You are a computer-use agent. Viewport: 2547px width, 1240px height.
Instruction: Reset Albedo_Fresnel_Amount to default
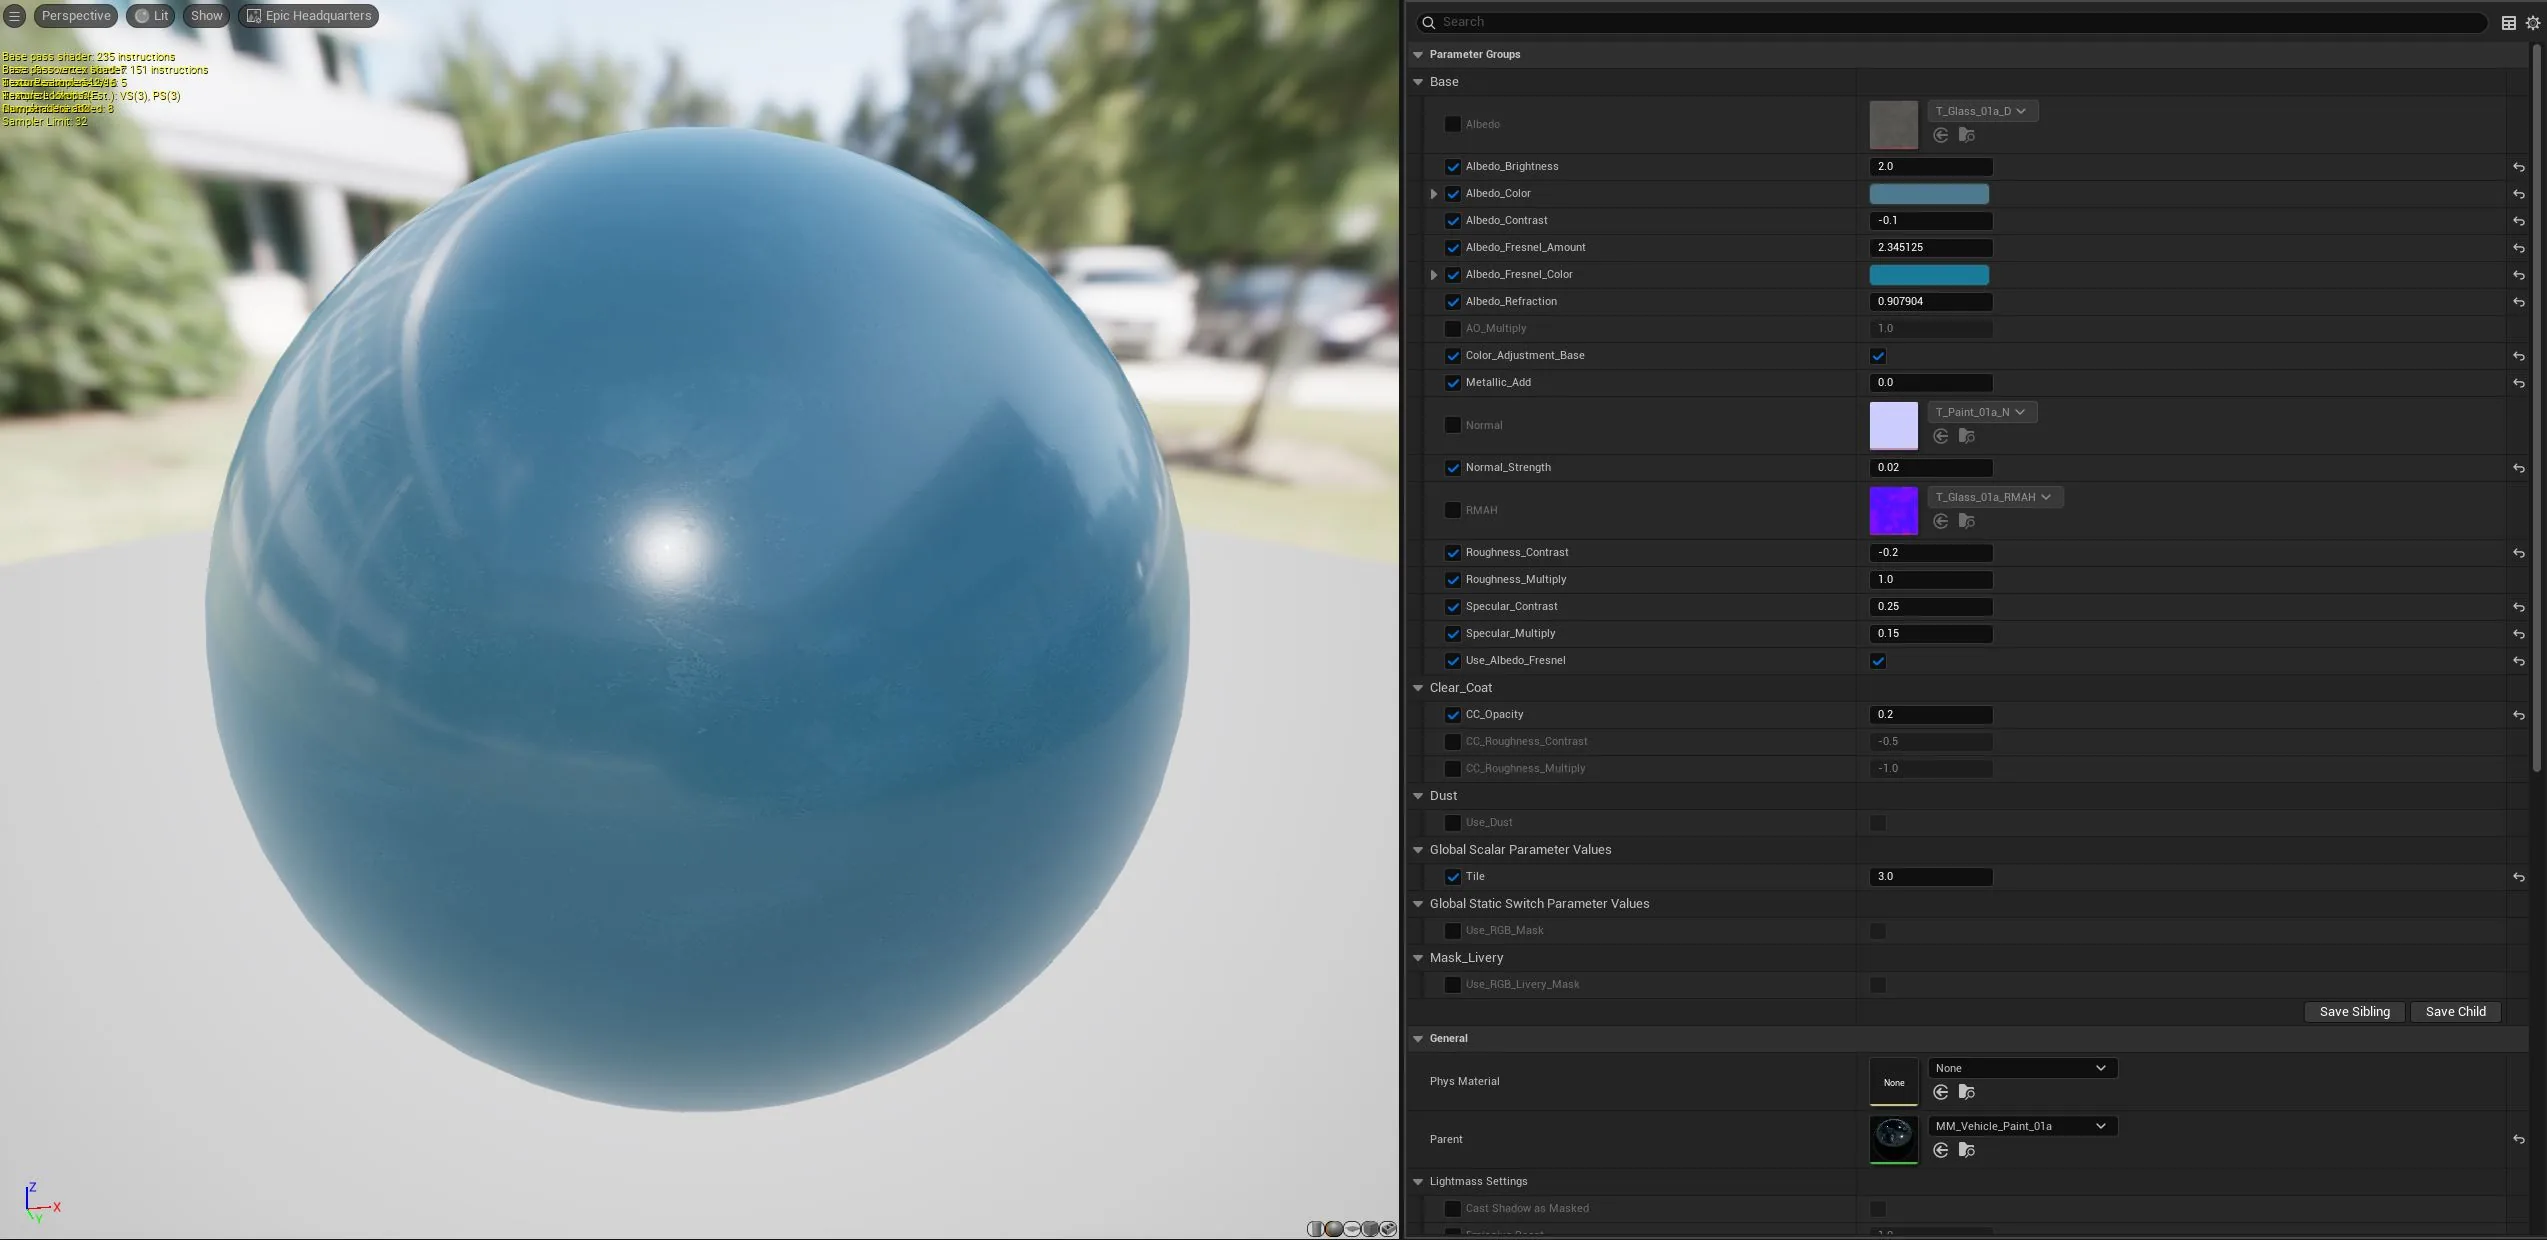[x=2519, y=248]
